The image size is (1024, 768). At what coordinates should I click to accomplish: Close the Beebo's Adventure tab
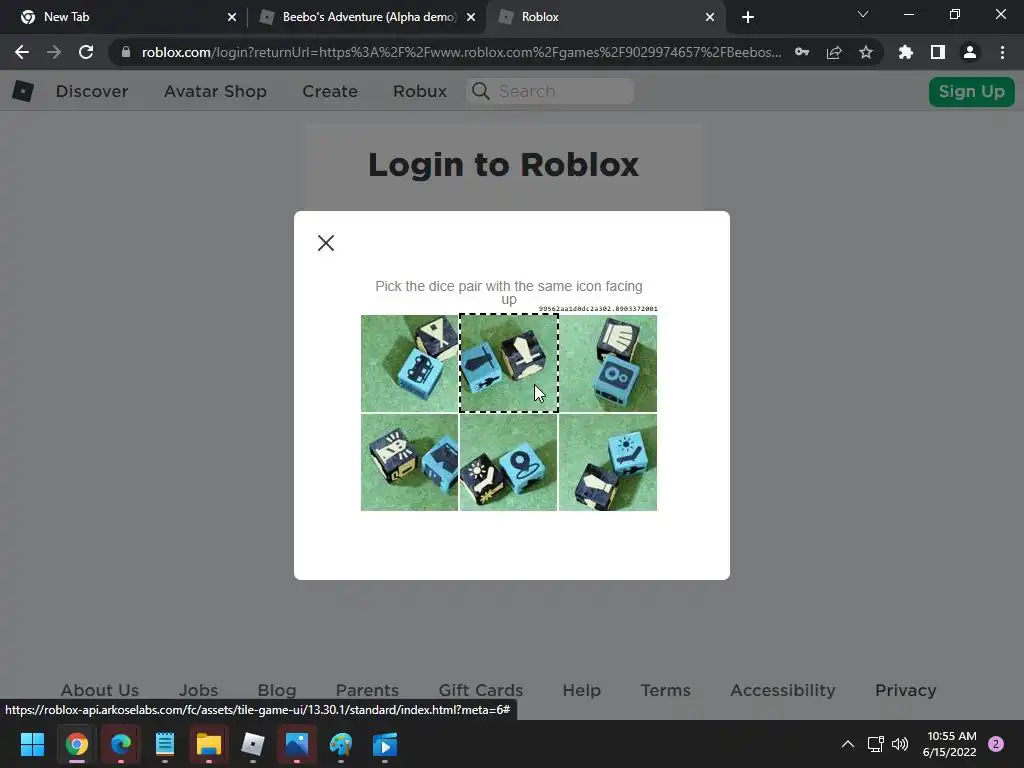tap(471, 17)
